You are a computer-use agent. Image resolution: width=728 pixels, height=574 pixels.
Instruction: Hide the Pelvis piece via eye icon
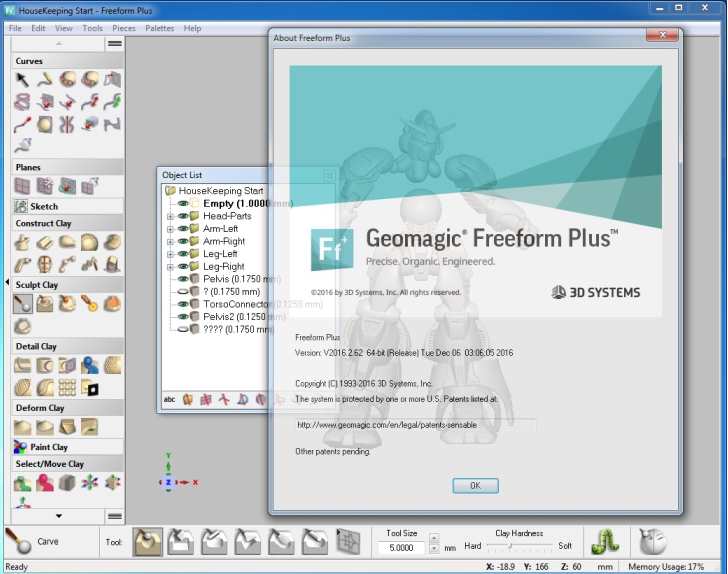pos(183,279)
